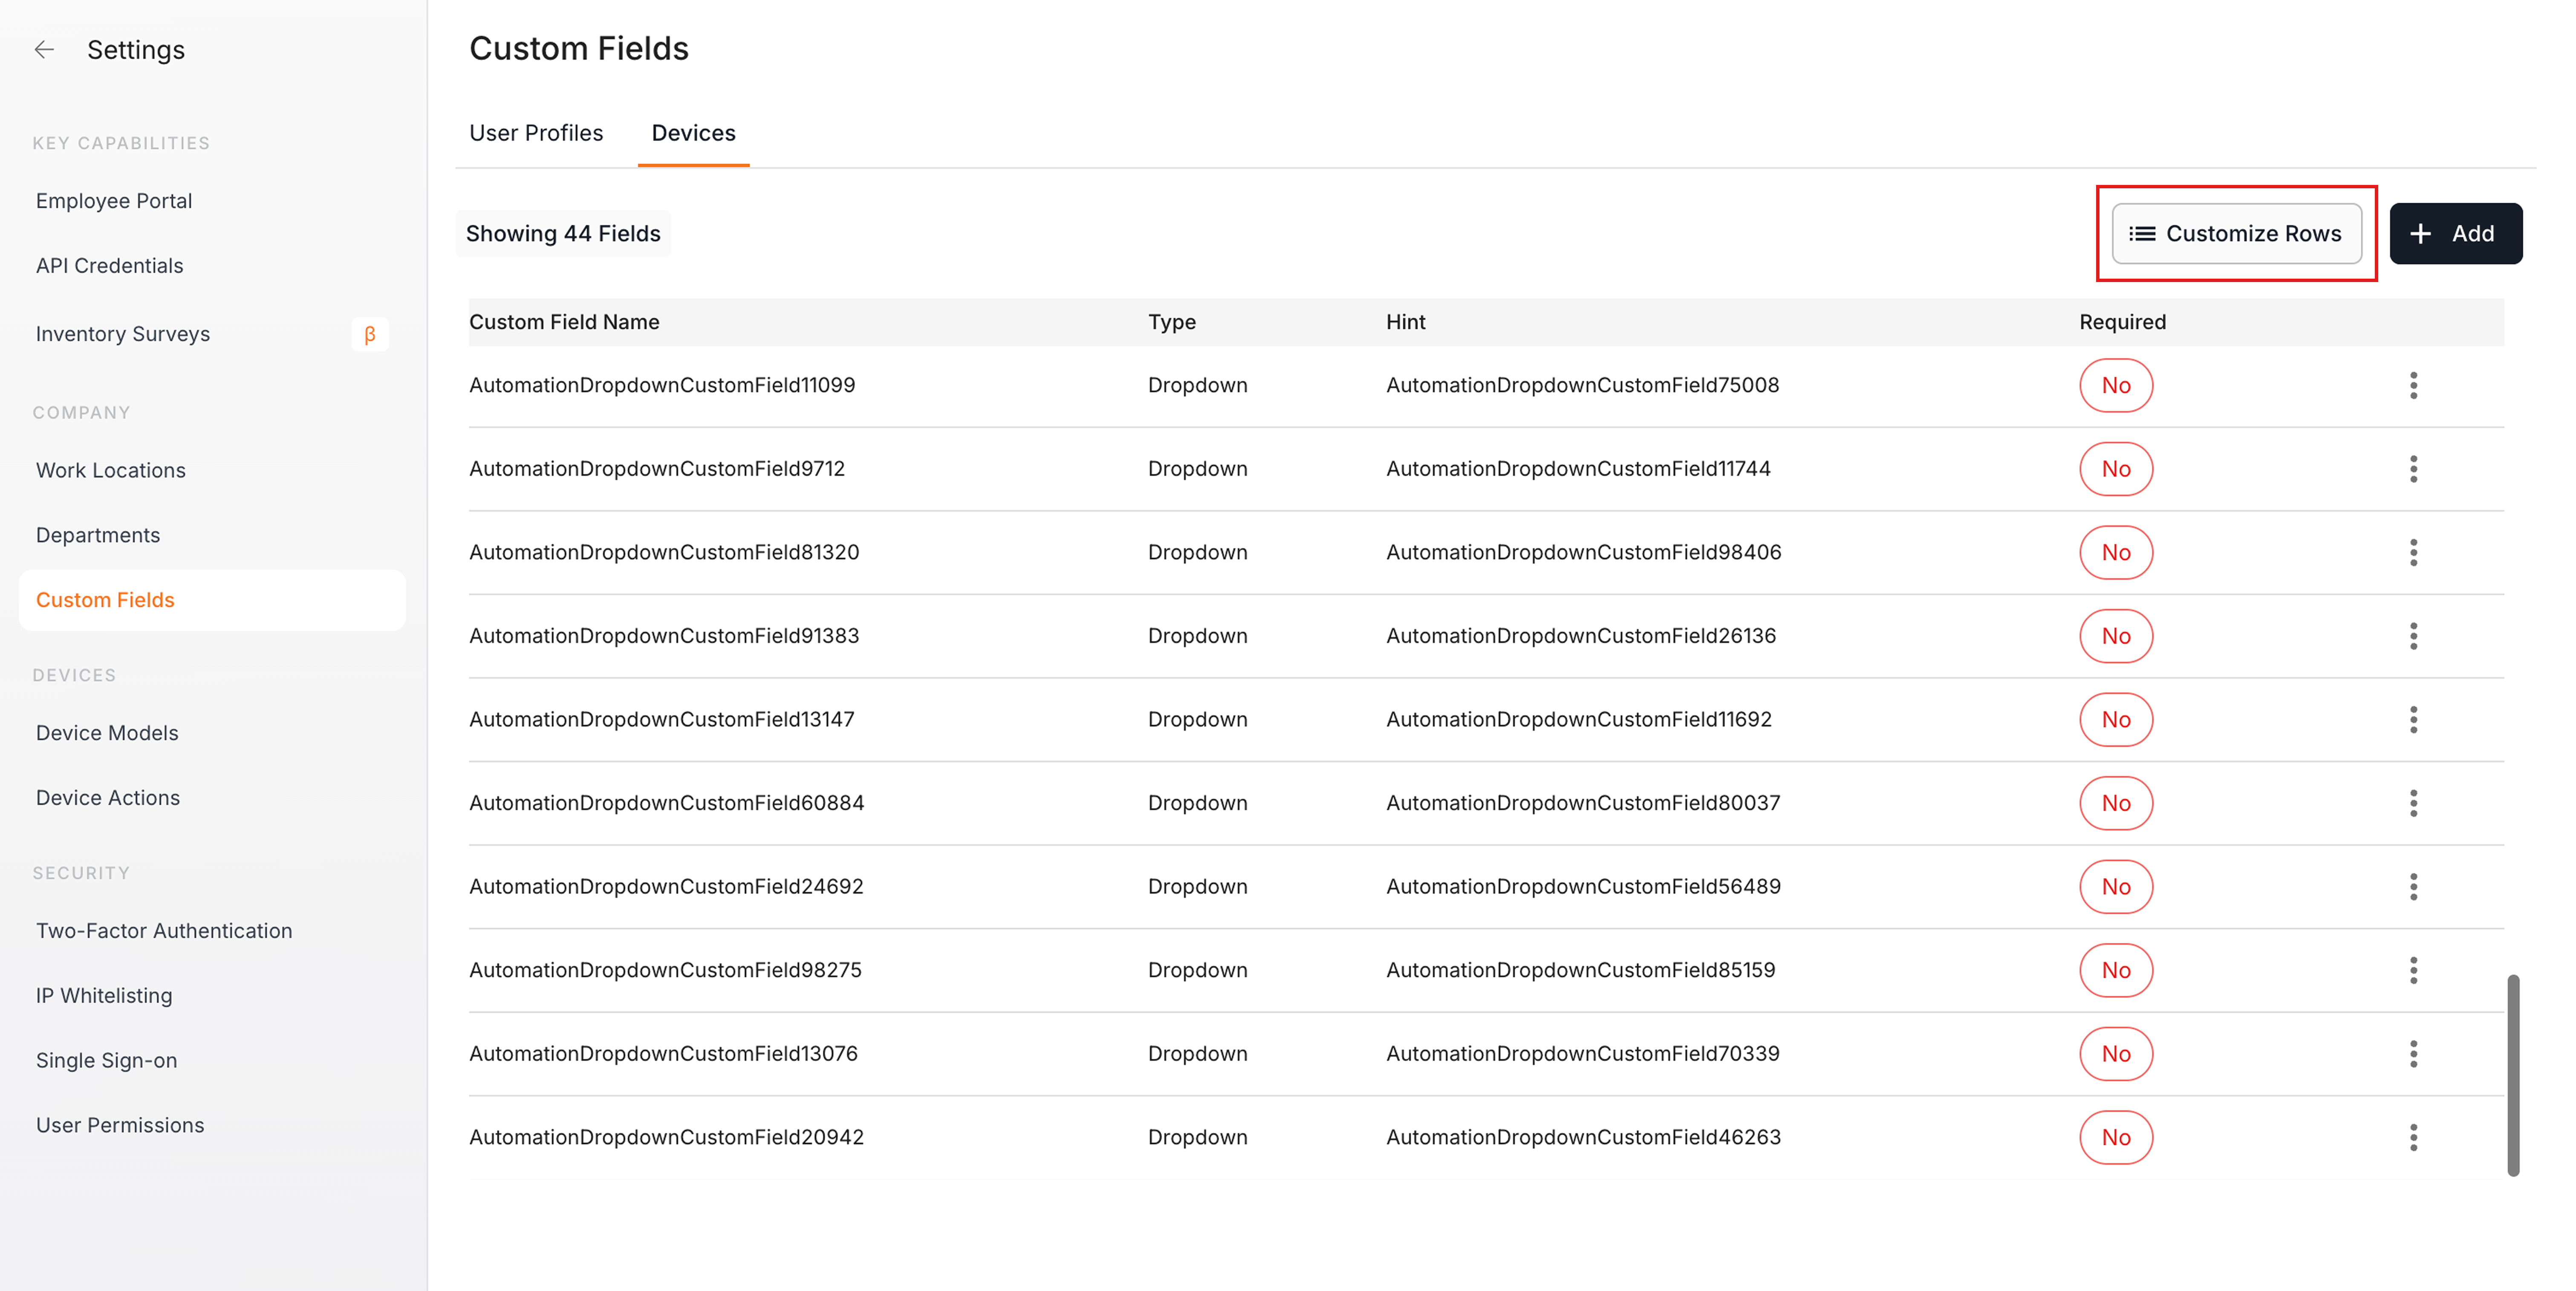Go to Device Actions
The width and height of the screenshot is (2576, 1291).
(x=108, y=798)
